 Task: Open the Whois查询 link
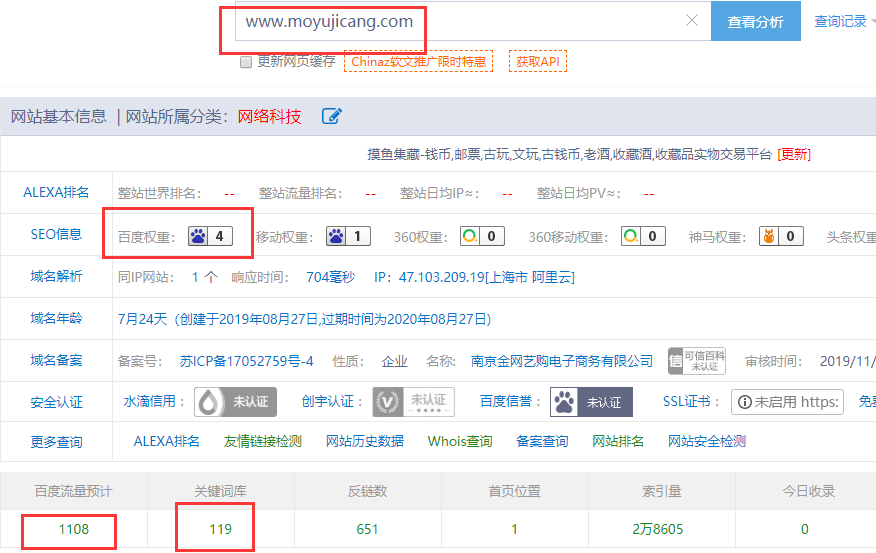click(x=460, y=441)
